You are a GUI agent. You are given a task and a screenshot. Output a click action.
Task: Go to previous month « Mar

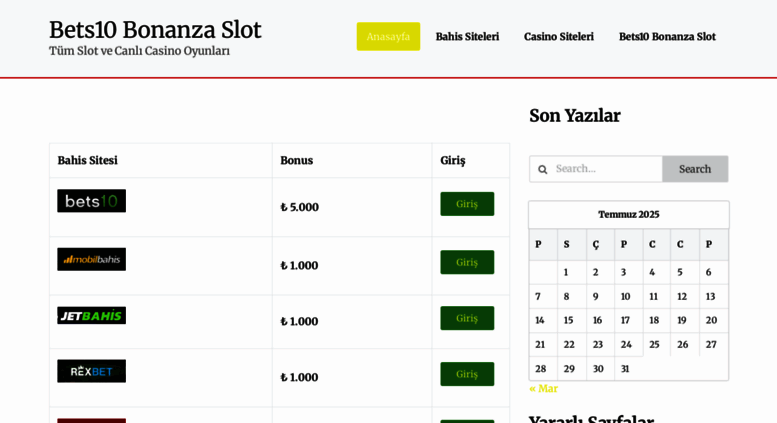pos(544,388)
